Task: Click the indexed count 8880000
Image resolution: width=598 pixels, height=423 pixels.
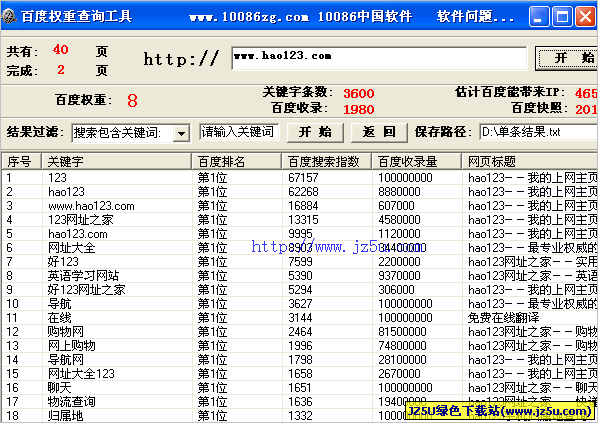Action: coord(399,192)
